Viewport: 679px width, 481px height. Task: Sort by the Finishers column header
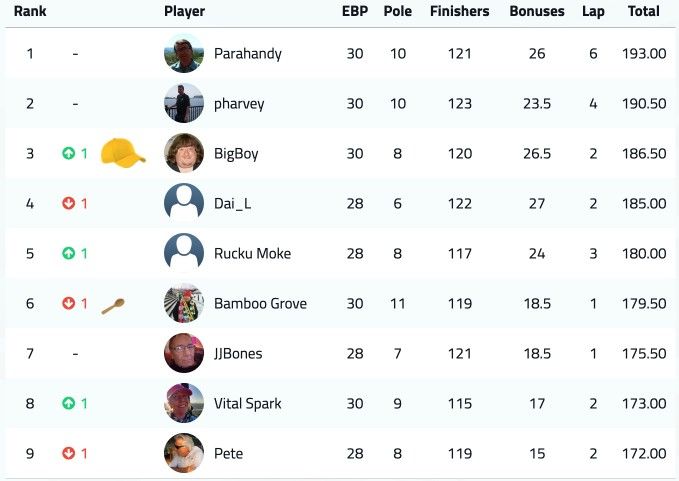(459, 11)
